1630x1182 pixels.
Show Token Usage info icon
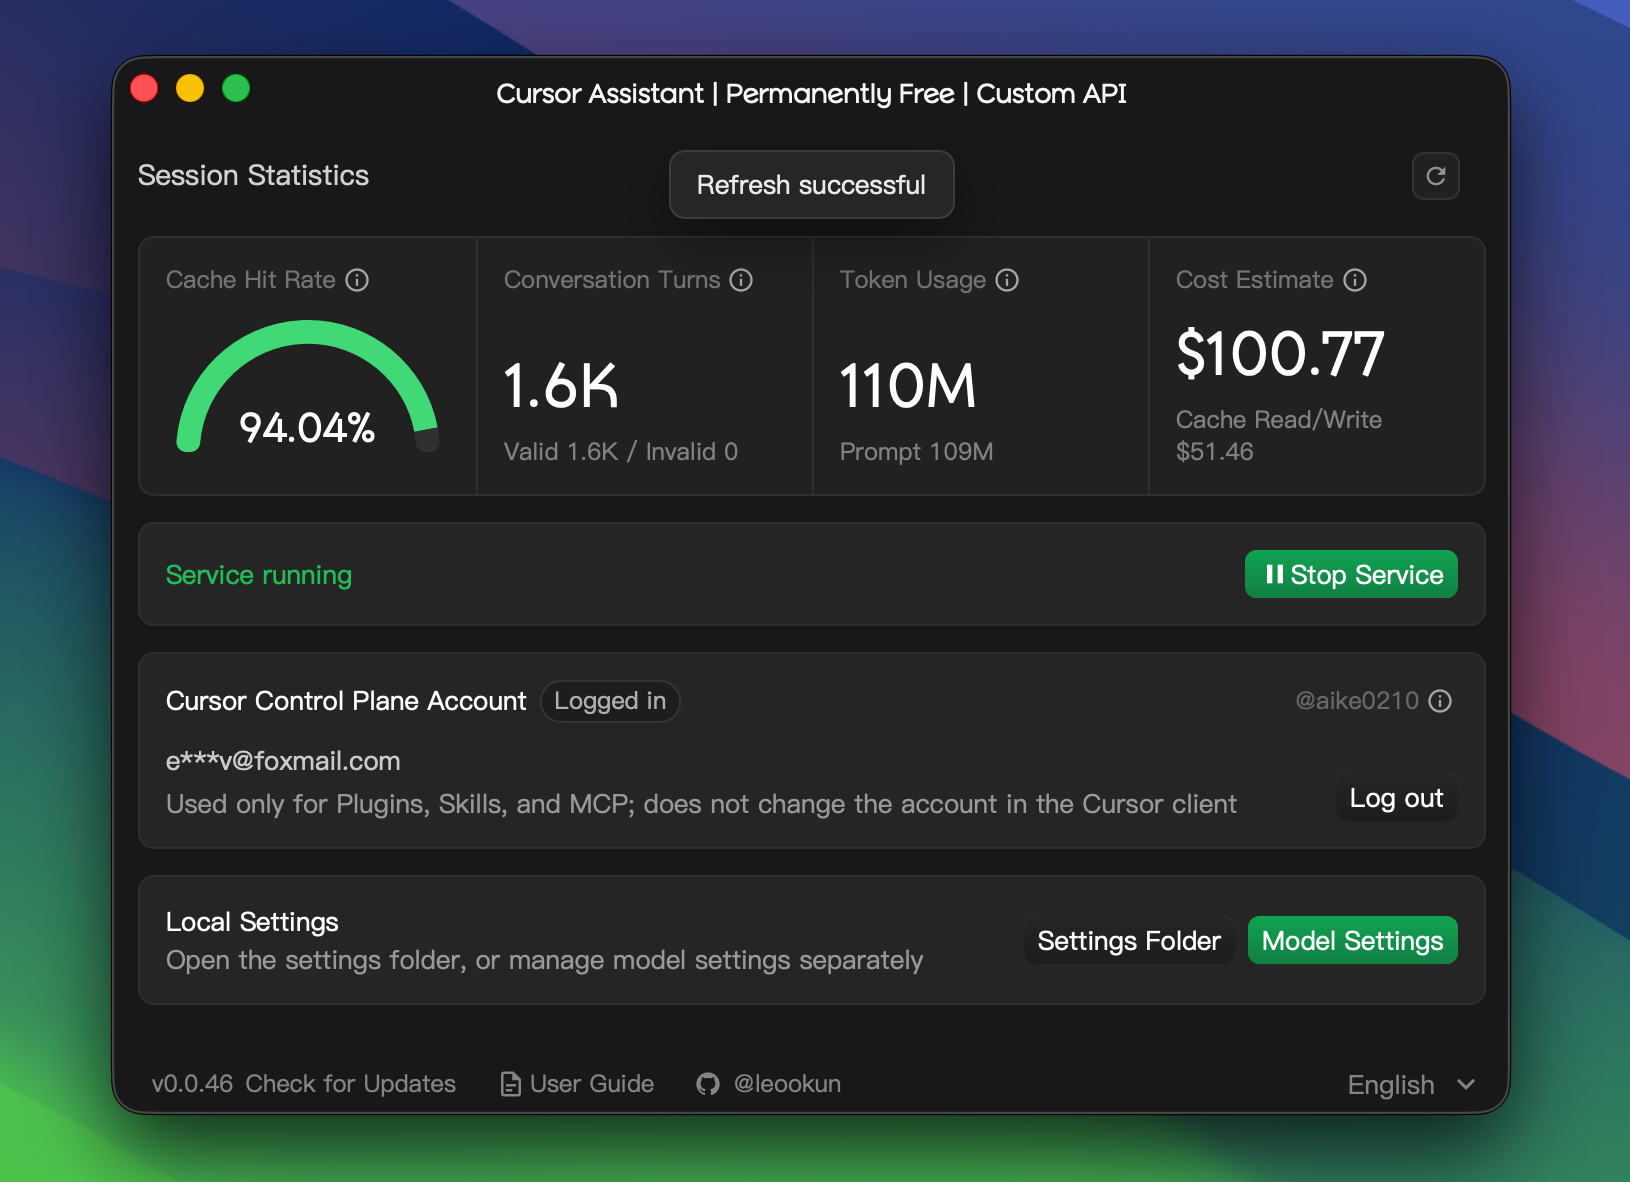click(x=1007, y=280)
